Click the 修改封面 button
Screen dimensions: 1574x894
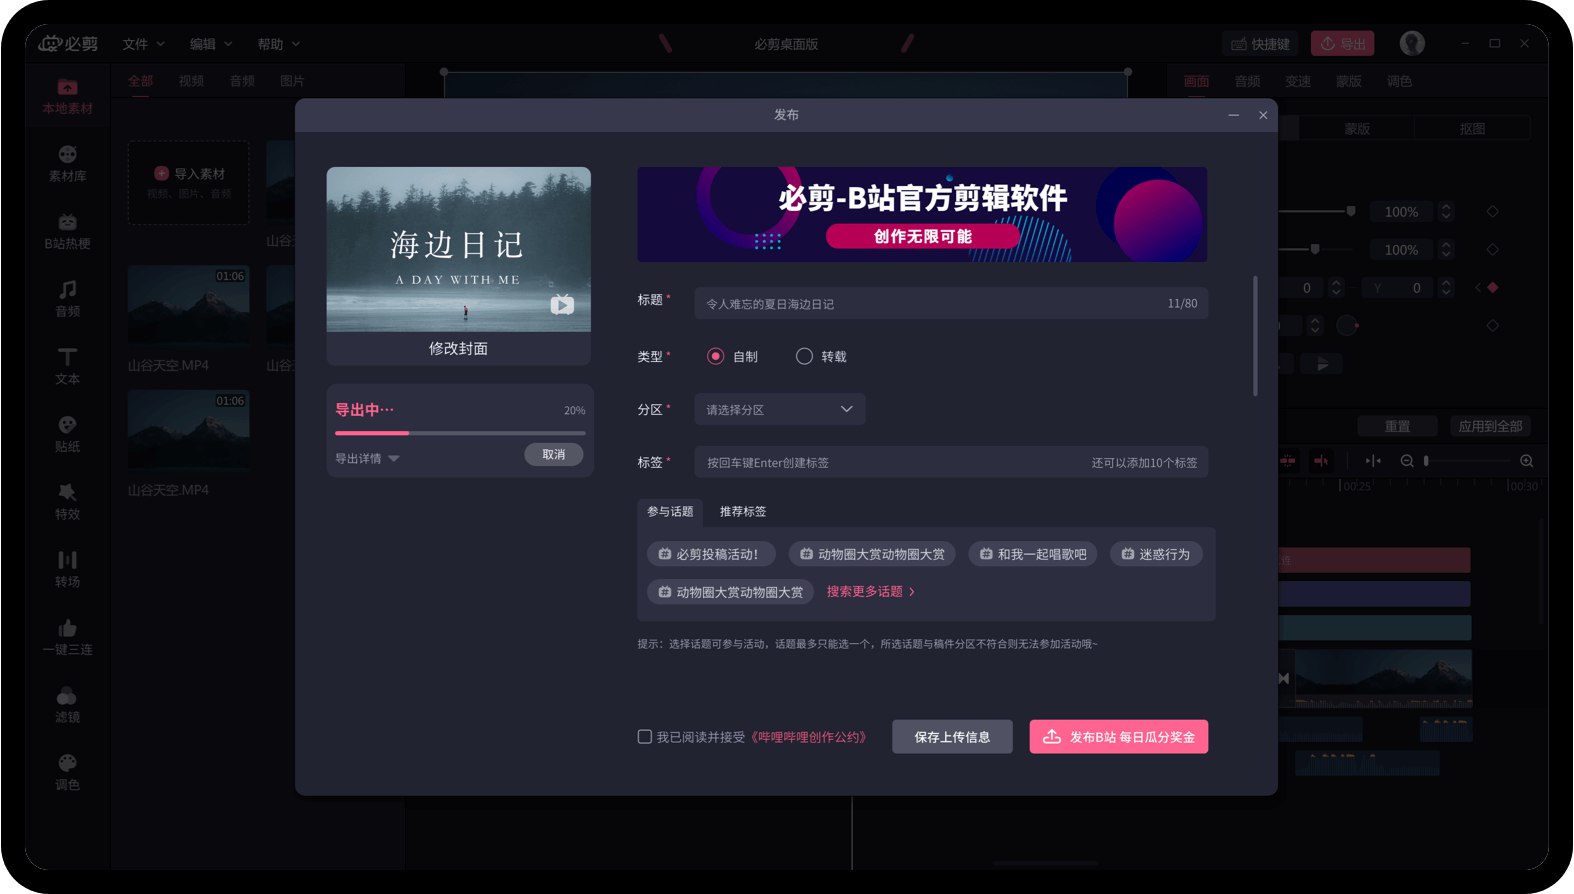458,348
